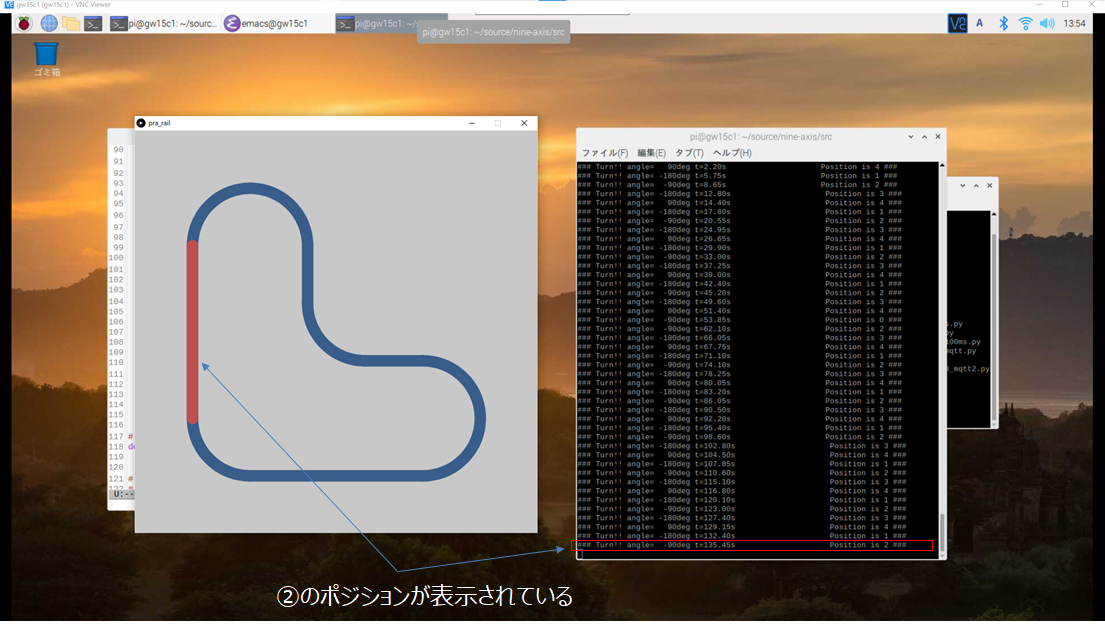
Task: Open the Raspberry Pi main menu
Action: click(x=23, y=23)
